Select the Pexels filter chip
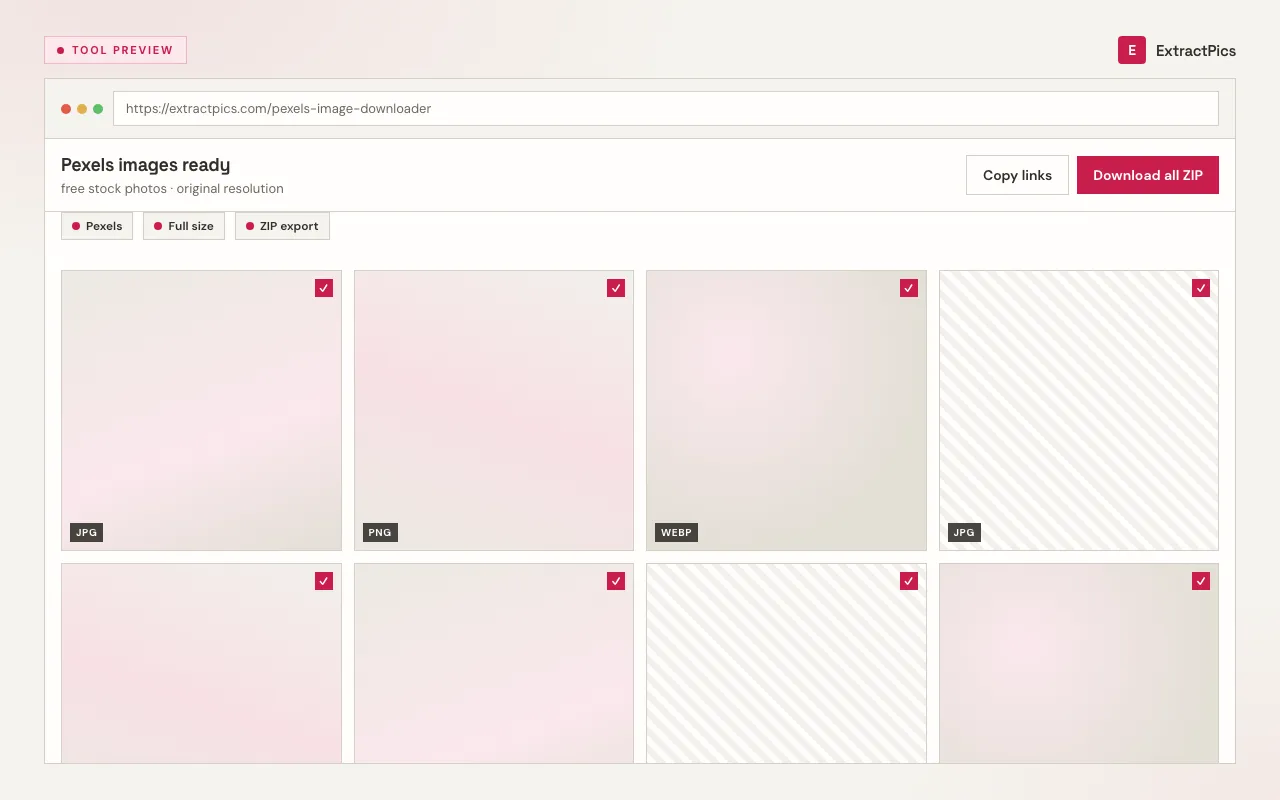 click(97, 226)
